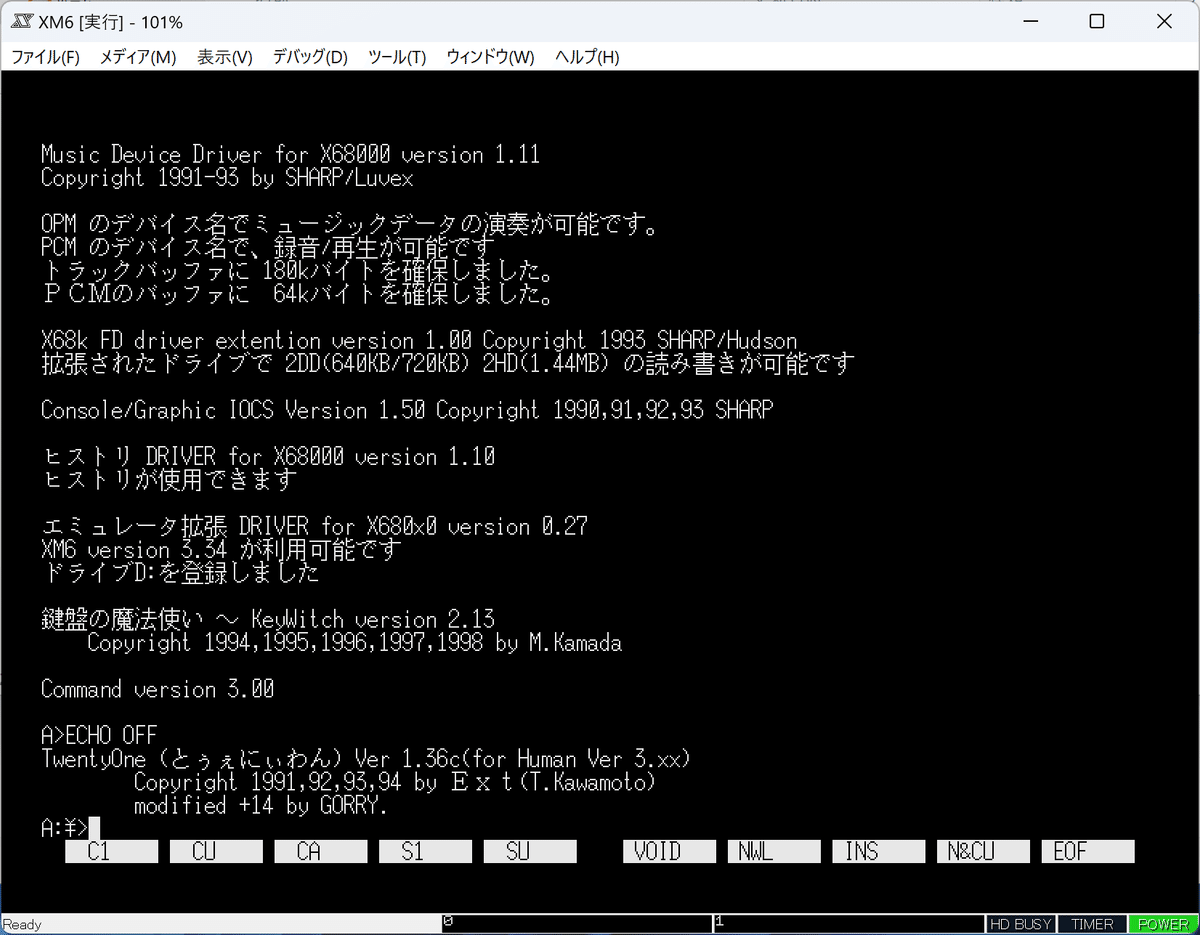Click the Ready status bar text
Viewport: 1200px width, 935px height.
tap(23, 925)
